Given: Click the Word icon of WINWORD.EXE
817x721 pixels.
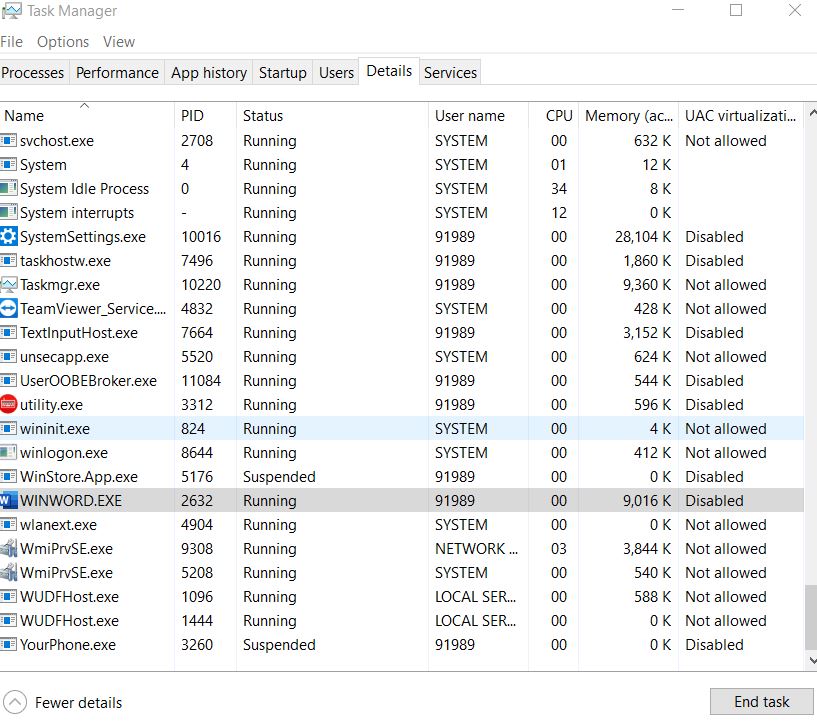Looking at the screenshot, I should point(8,501).
